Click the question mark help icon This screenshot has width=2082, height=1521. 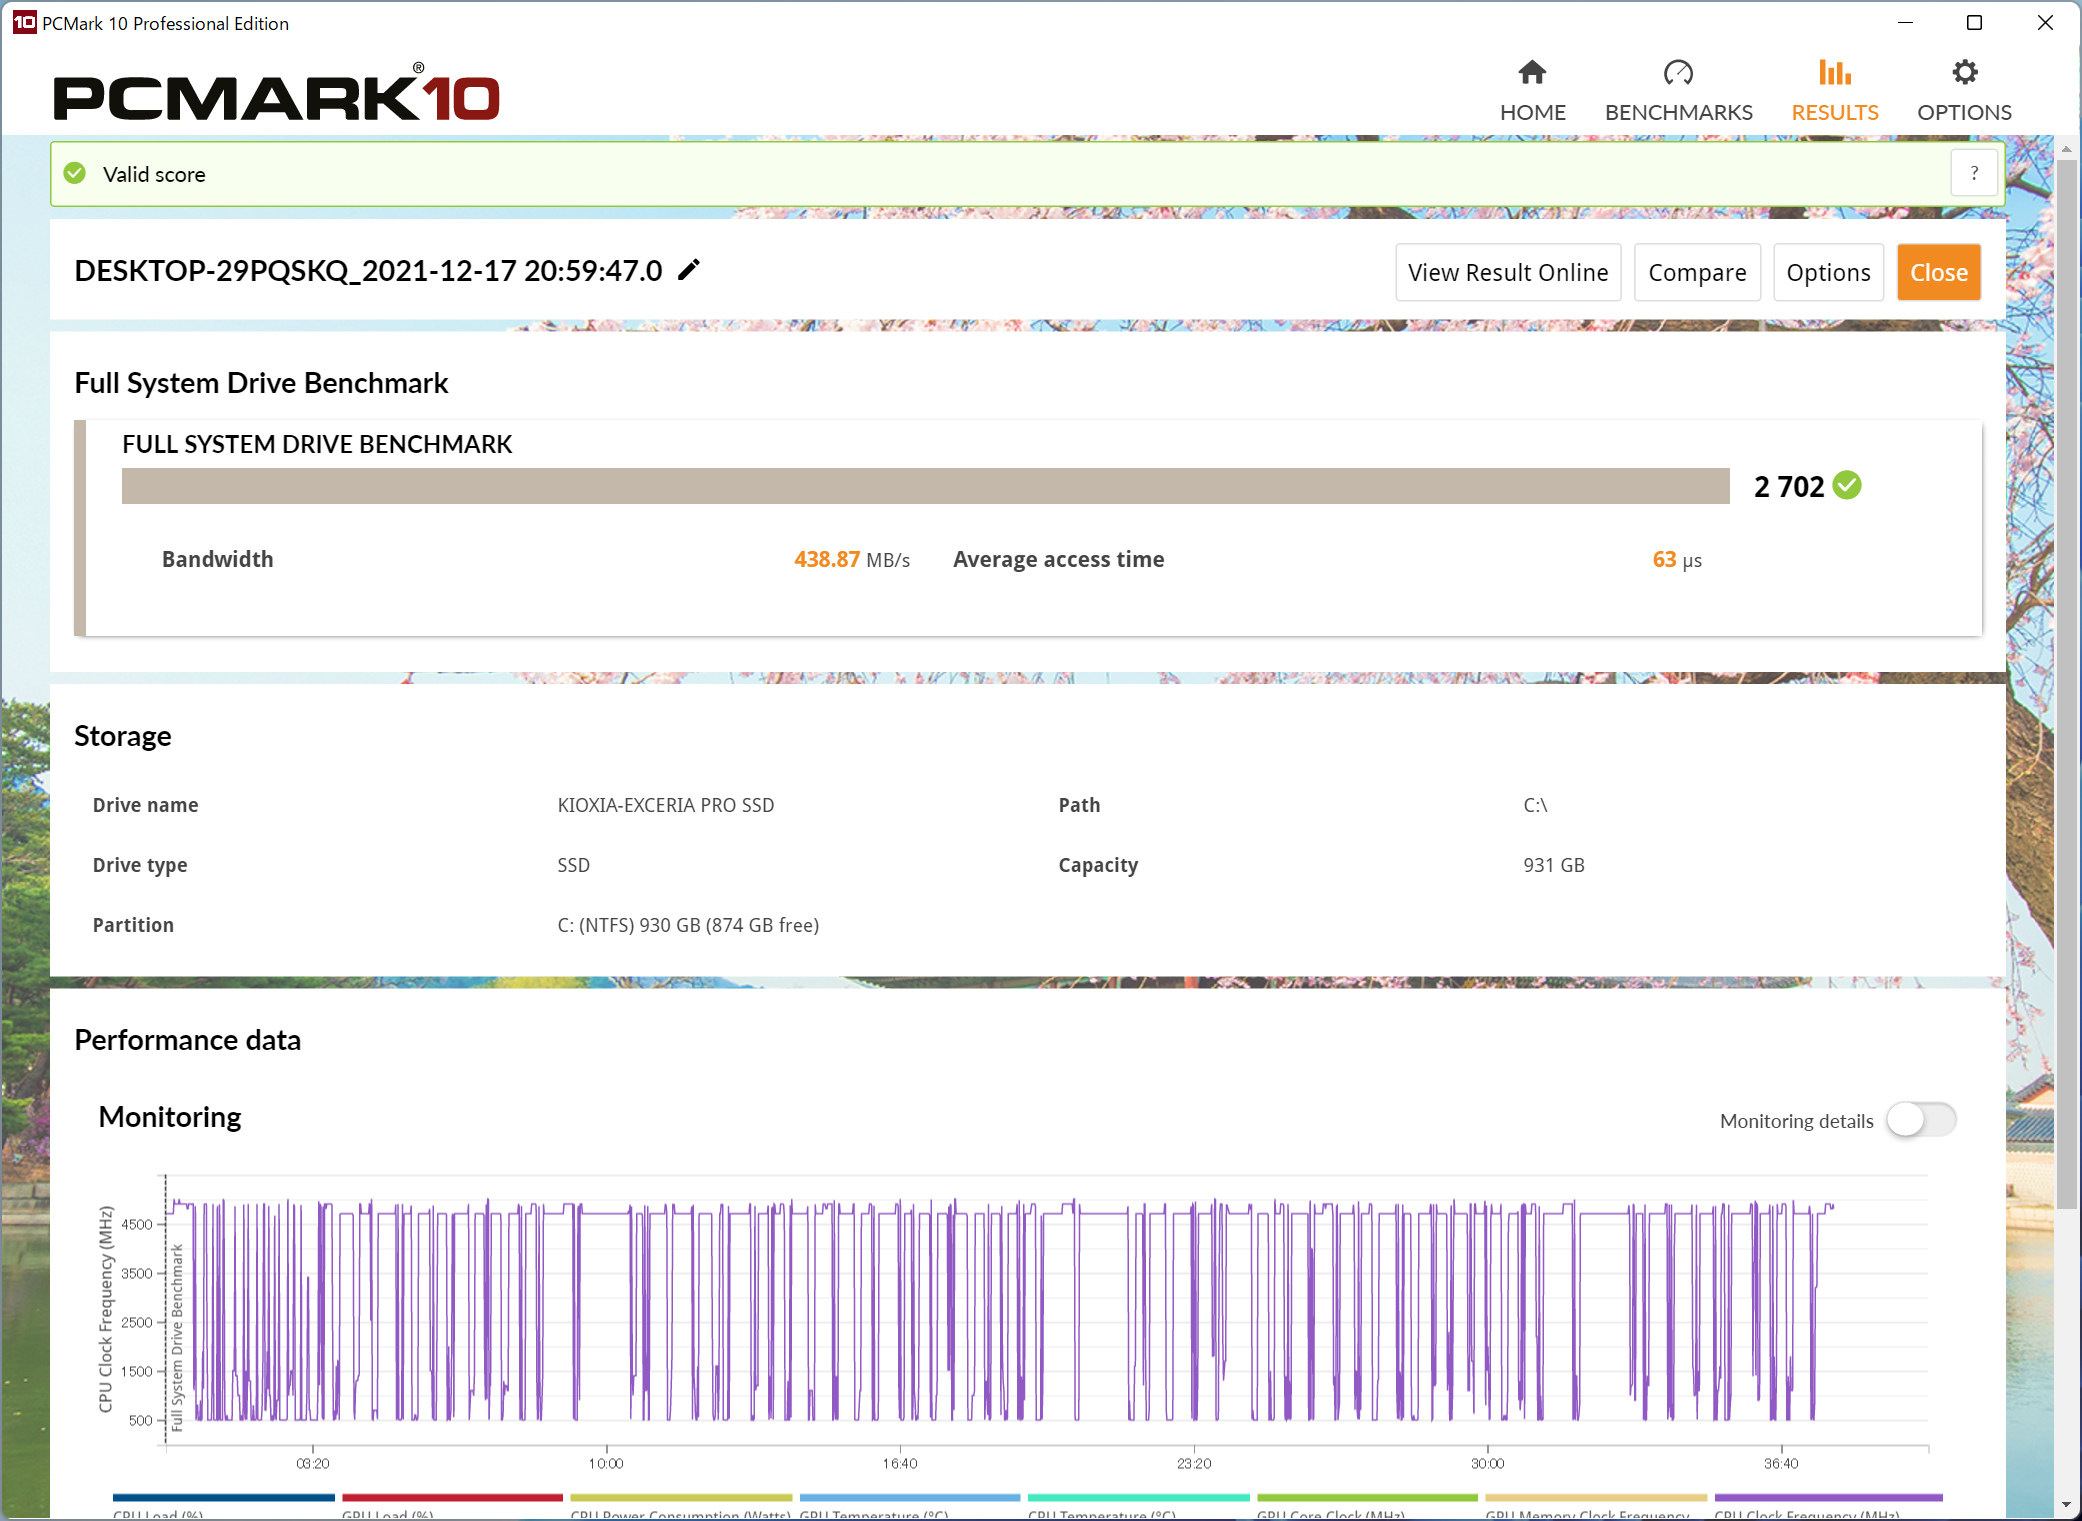pos(1974,174)
